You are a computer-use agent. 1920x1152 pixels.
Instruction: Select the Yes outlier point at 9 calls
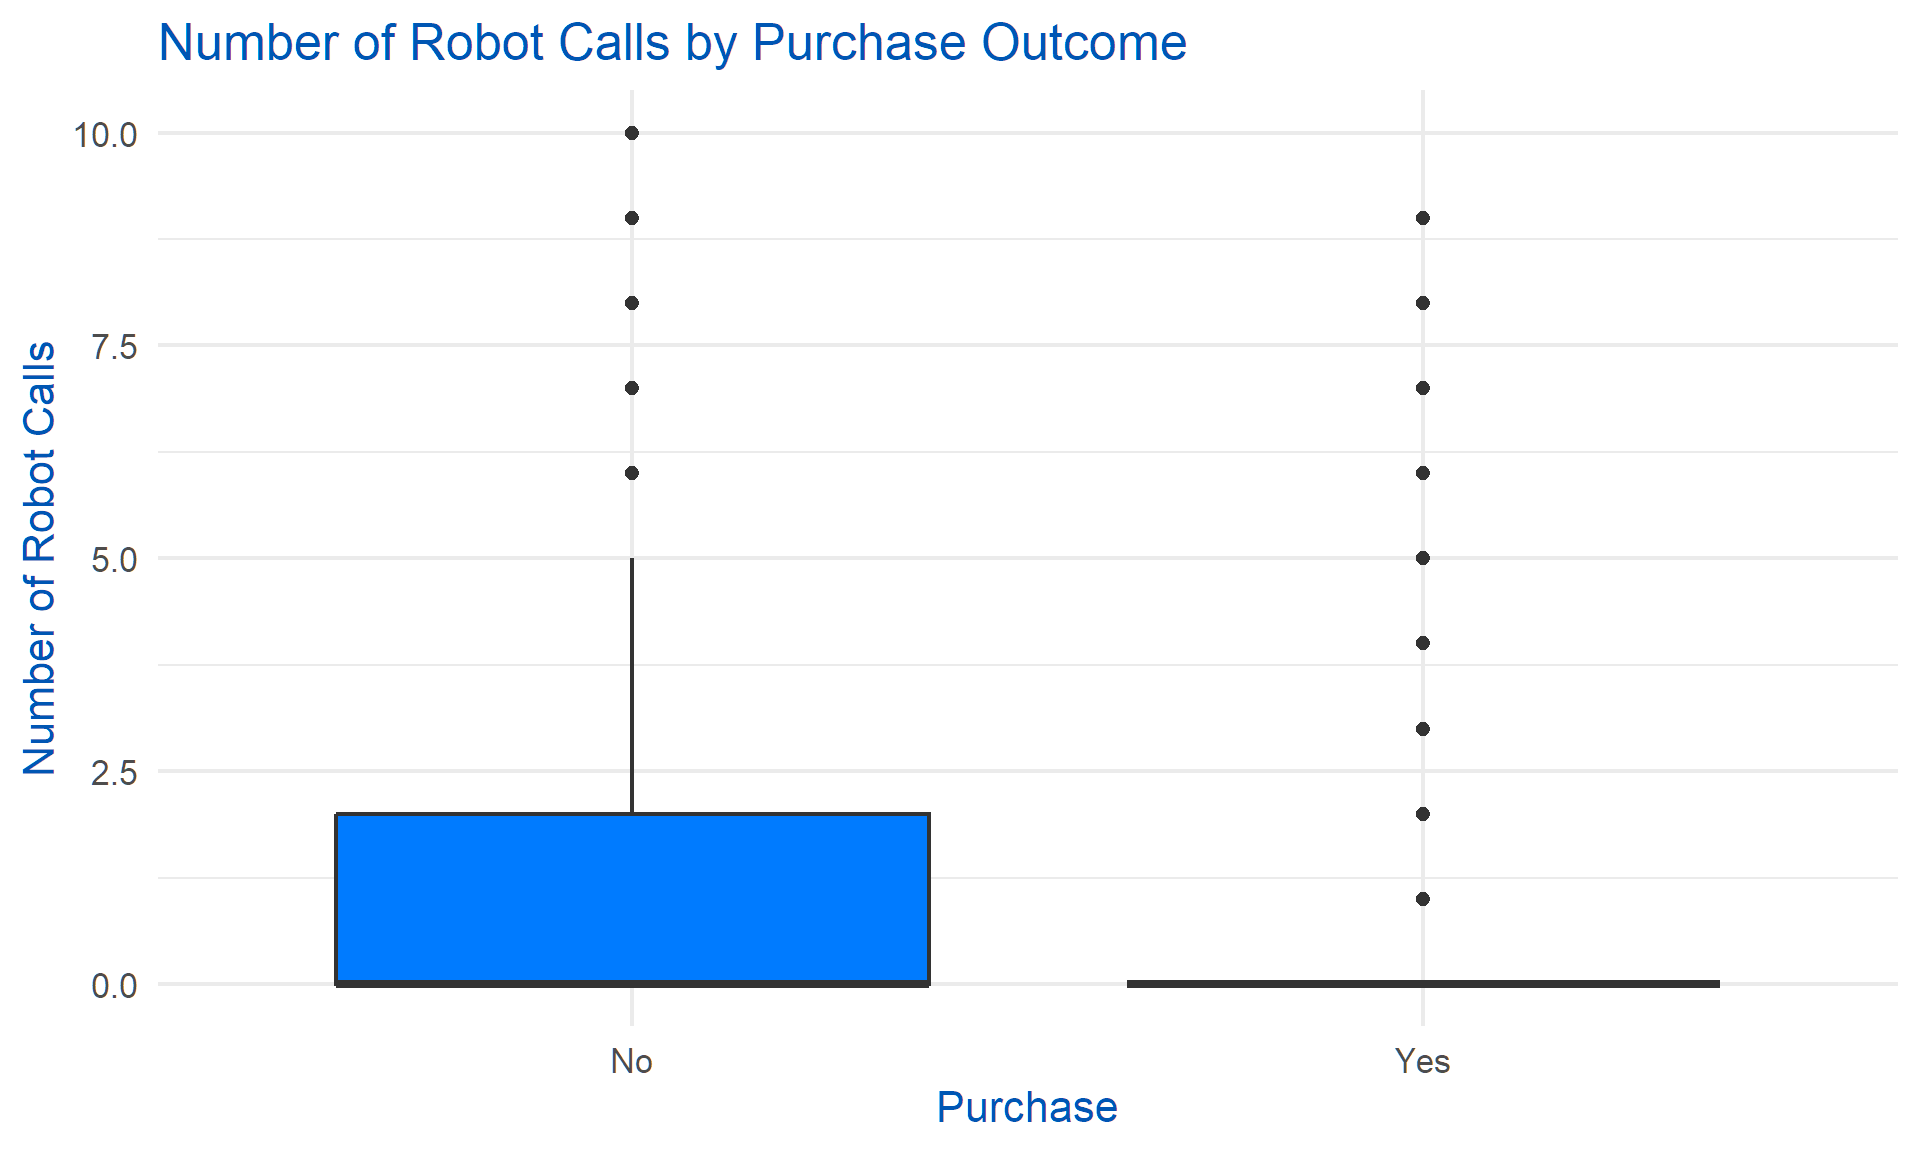[x=1423, y=218]
